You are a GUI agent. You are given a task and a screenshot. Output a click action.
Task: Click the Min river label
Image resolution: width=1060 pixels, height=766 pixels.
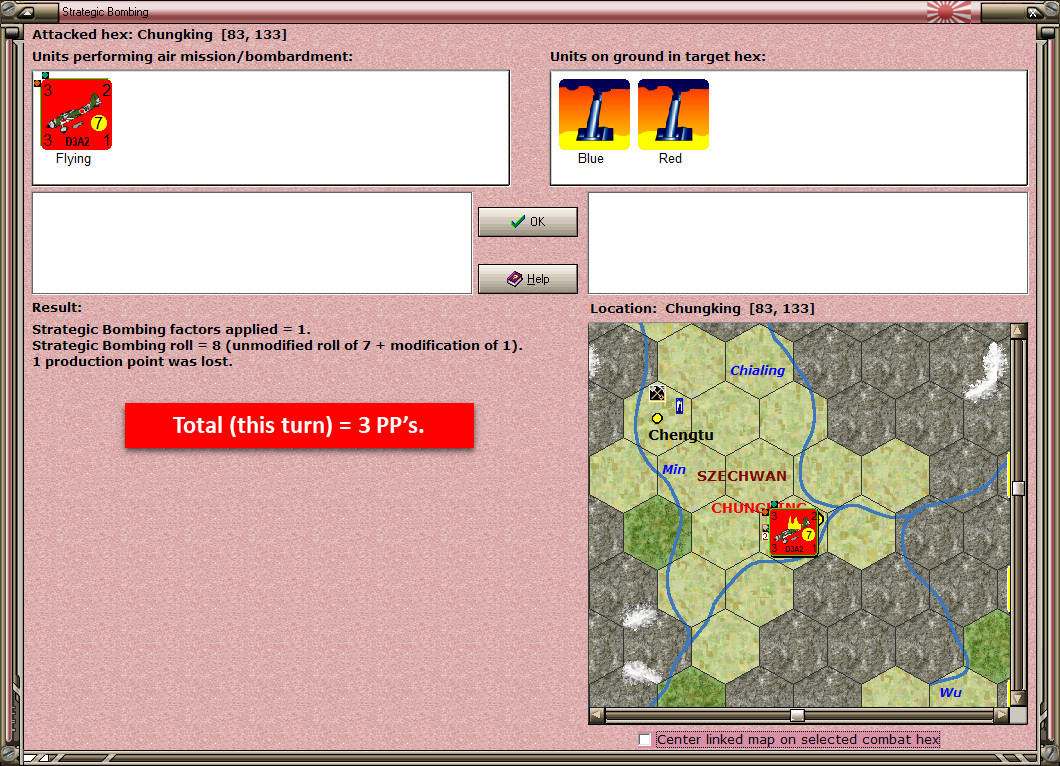[x=673, y=469]
